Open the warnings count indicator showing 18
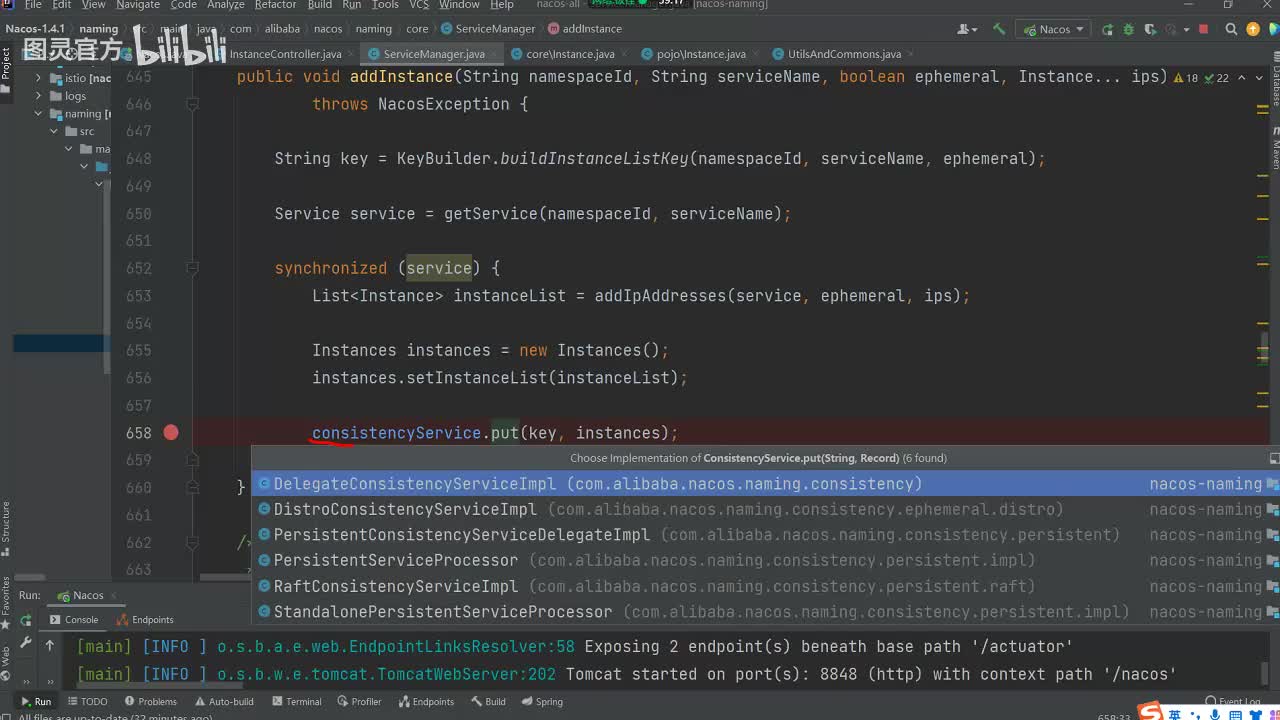1280x720 pixels. tap(1185, 78)
